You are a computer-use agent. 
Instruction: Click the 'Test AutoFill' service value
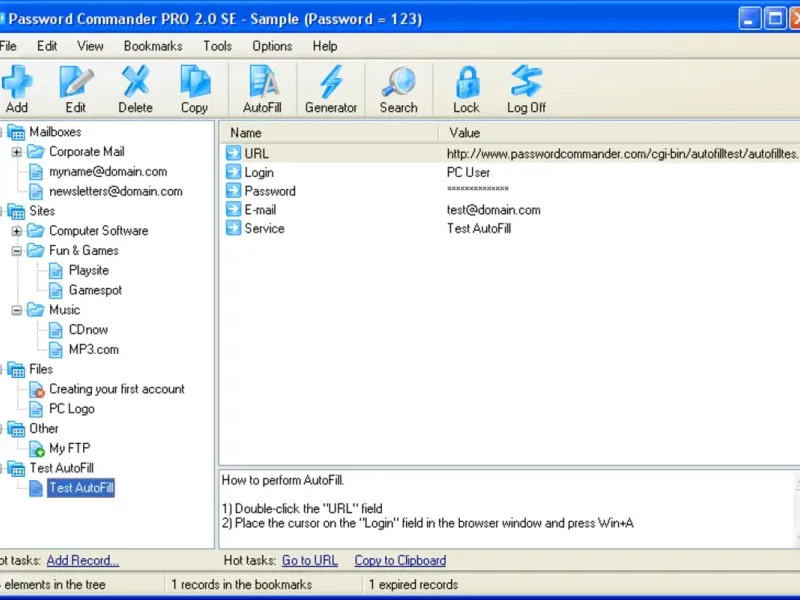479,229
